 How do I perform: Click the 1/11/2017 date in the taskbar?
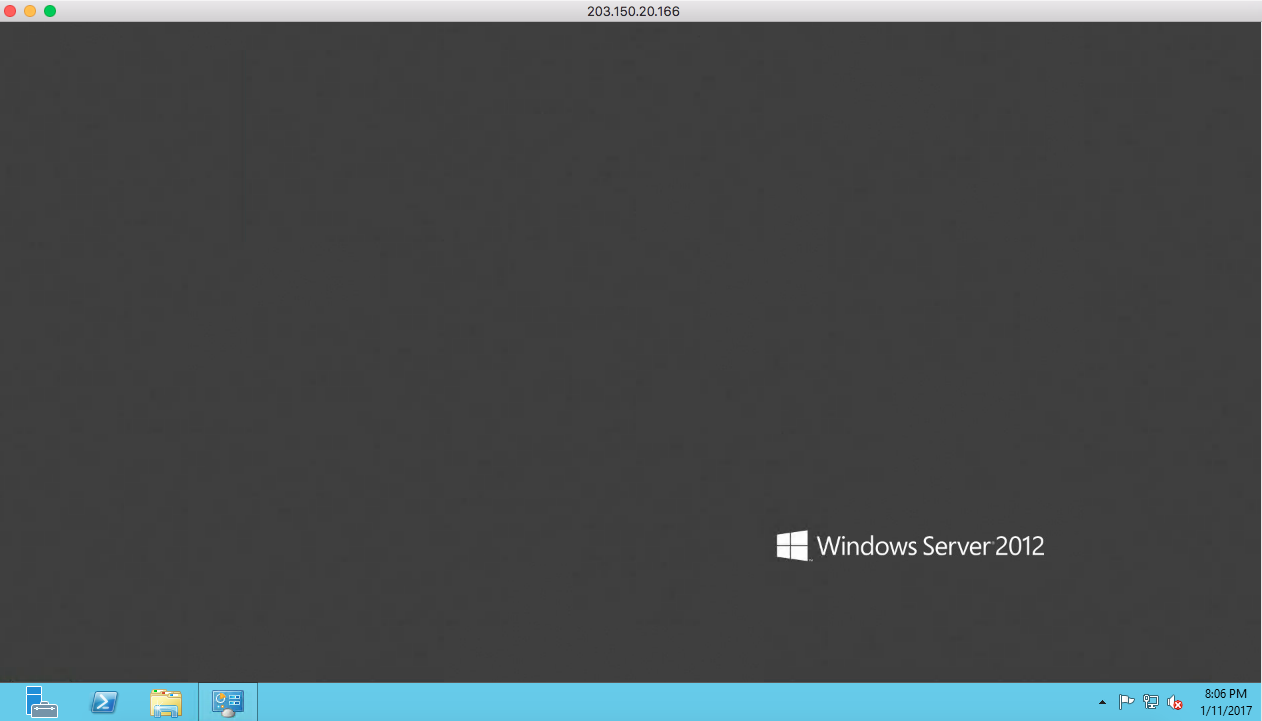pos(1225,710)
